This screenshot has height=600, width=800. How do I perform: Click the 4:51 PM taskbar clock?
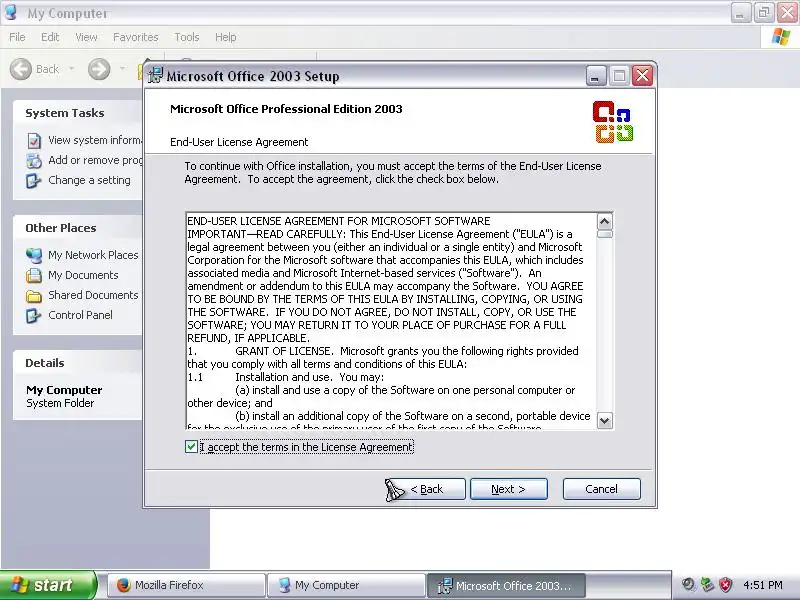click(x=763, y=585)
